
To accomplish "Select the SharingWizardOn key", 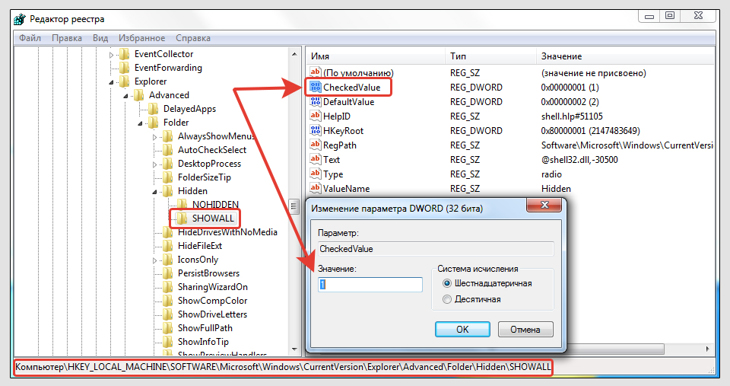I will click(x=213, y=287).
